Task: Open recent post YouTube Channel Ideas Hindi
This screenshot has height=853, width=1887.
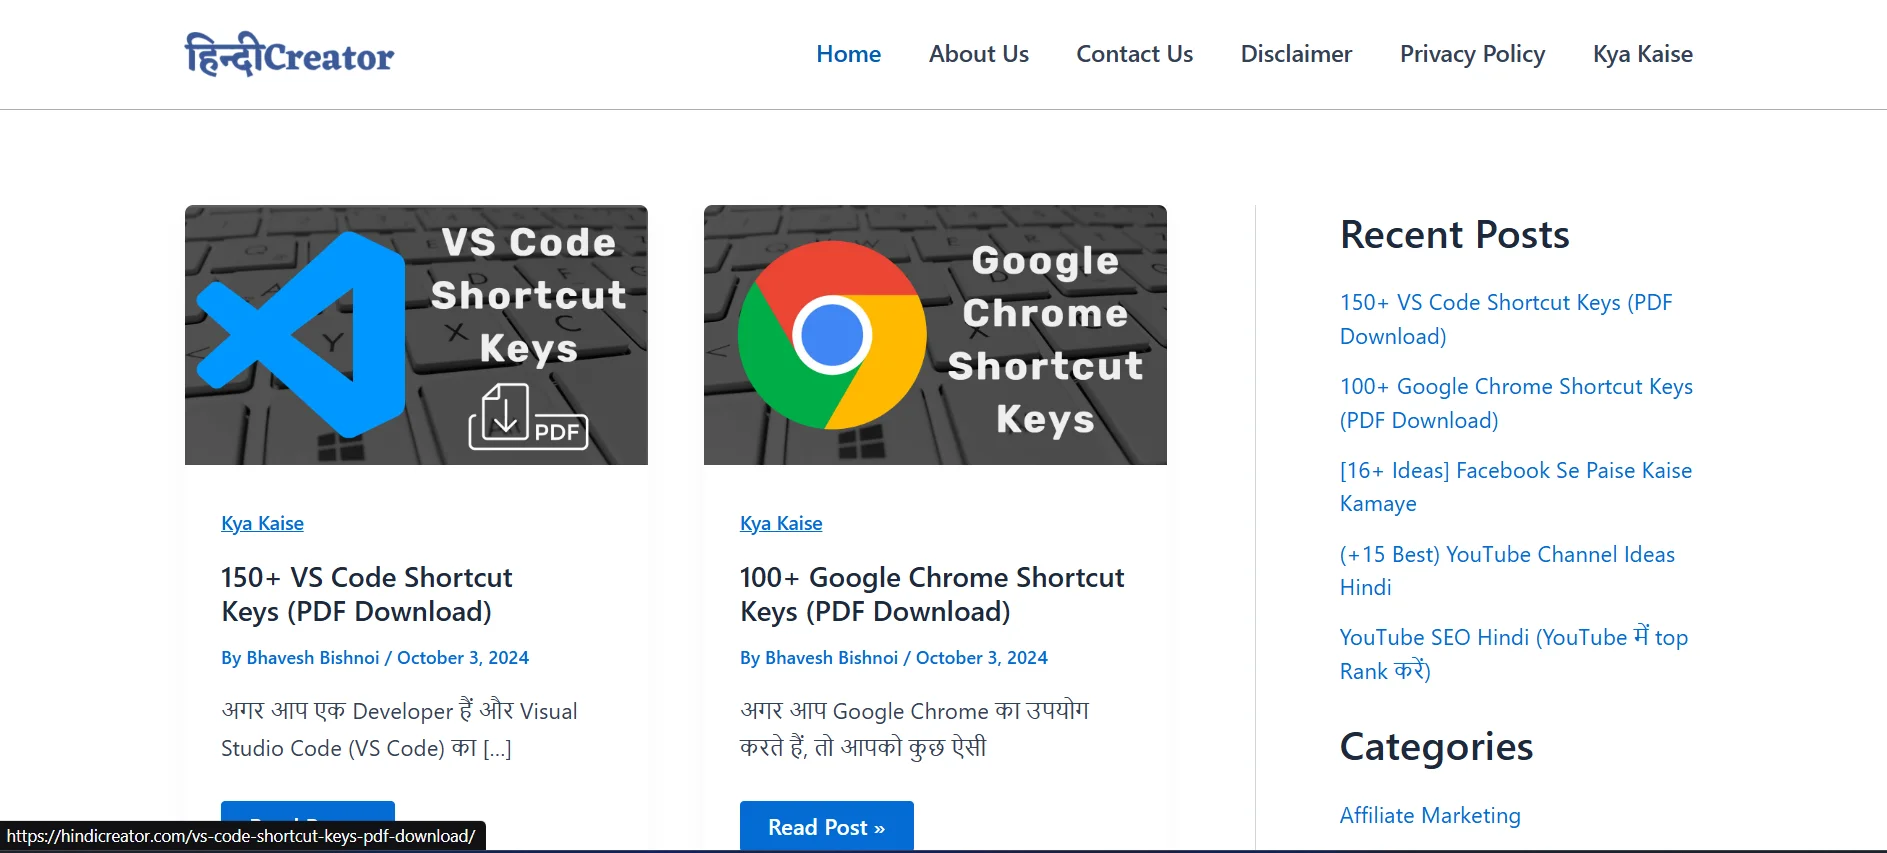Action: (1507, 571)
